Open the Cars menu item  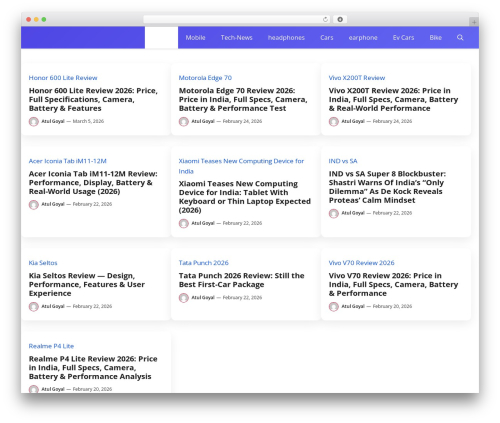[x=327, y=38]
